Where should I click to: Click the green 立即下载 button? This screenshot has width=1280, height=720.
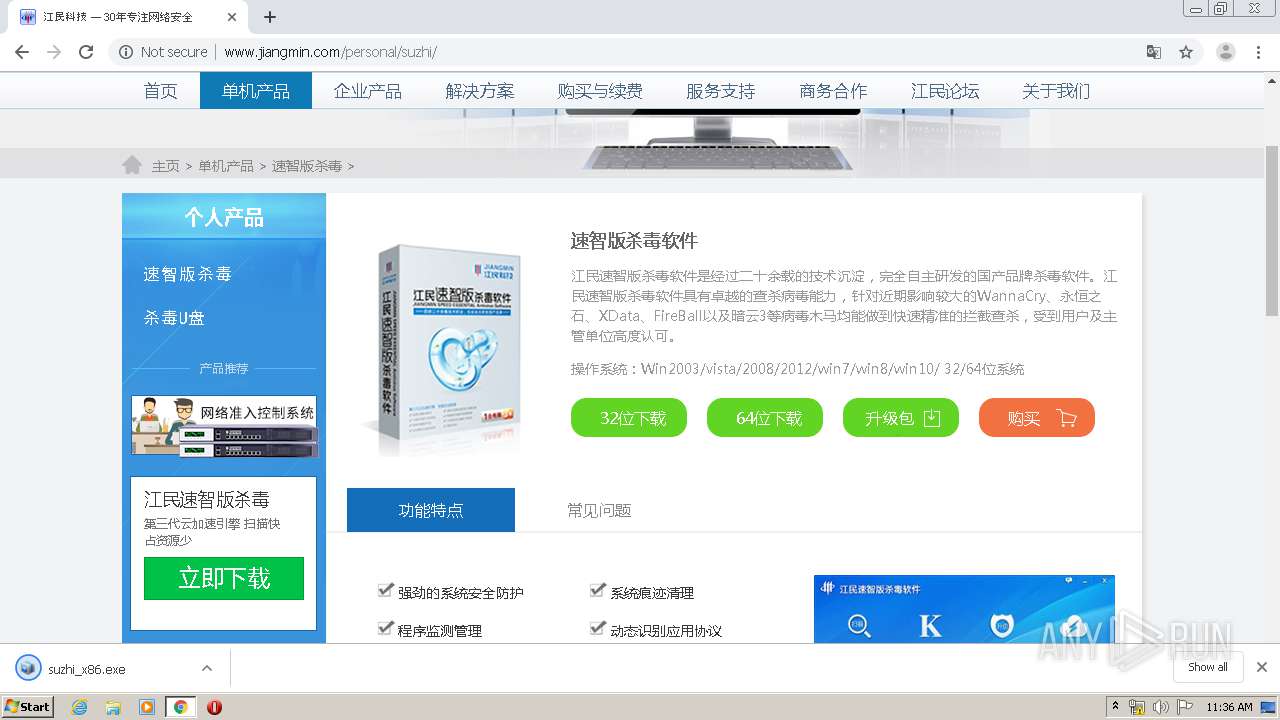coord(224,578)
